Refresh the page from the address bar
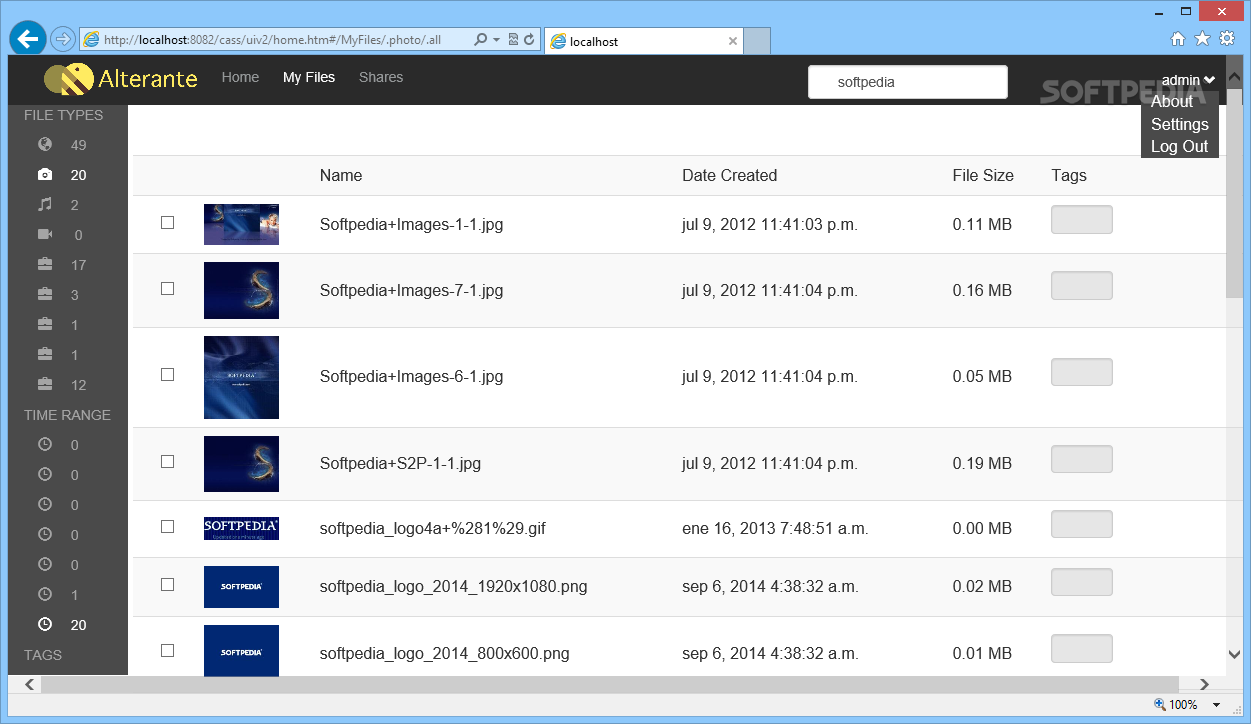 529,40
